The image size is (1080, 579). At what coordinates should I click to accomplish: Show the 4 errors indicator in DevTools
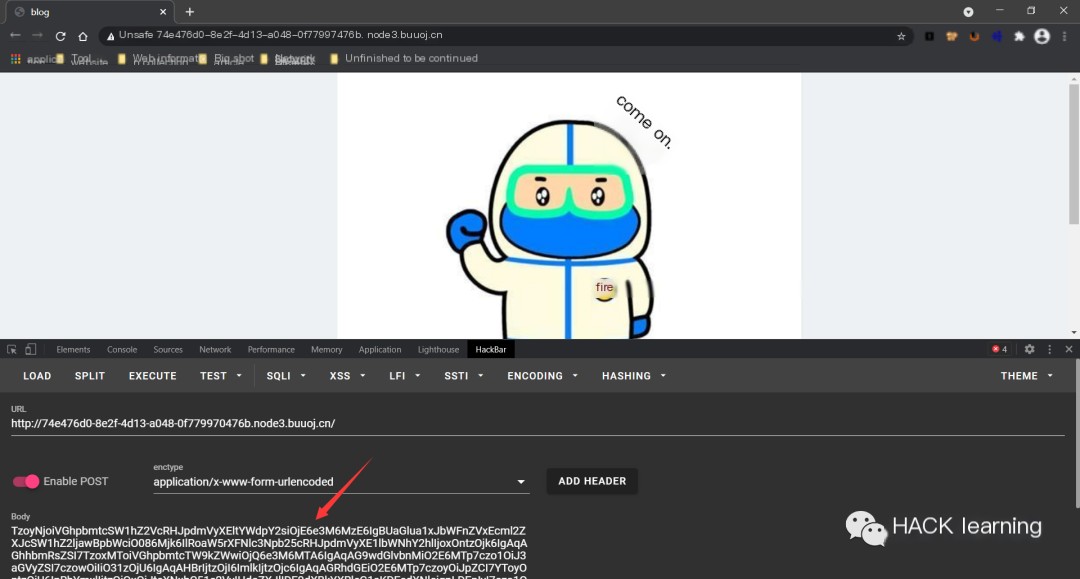pos(999,349)
